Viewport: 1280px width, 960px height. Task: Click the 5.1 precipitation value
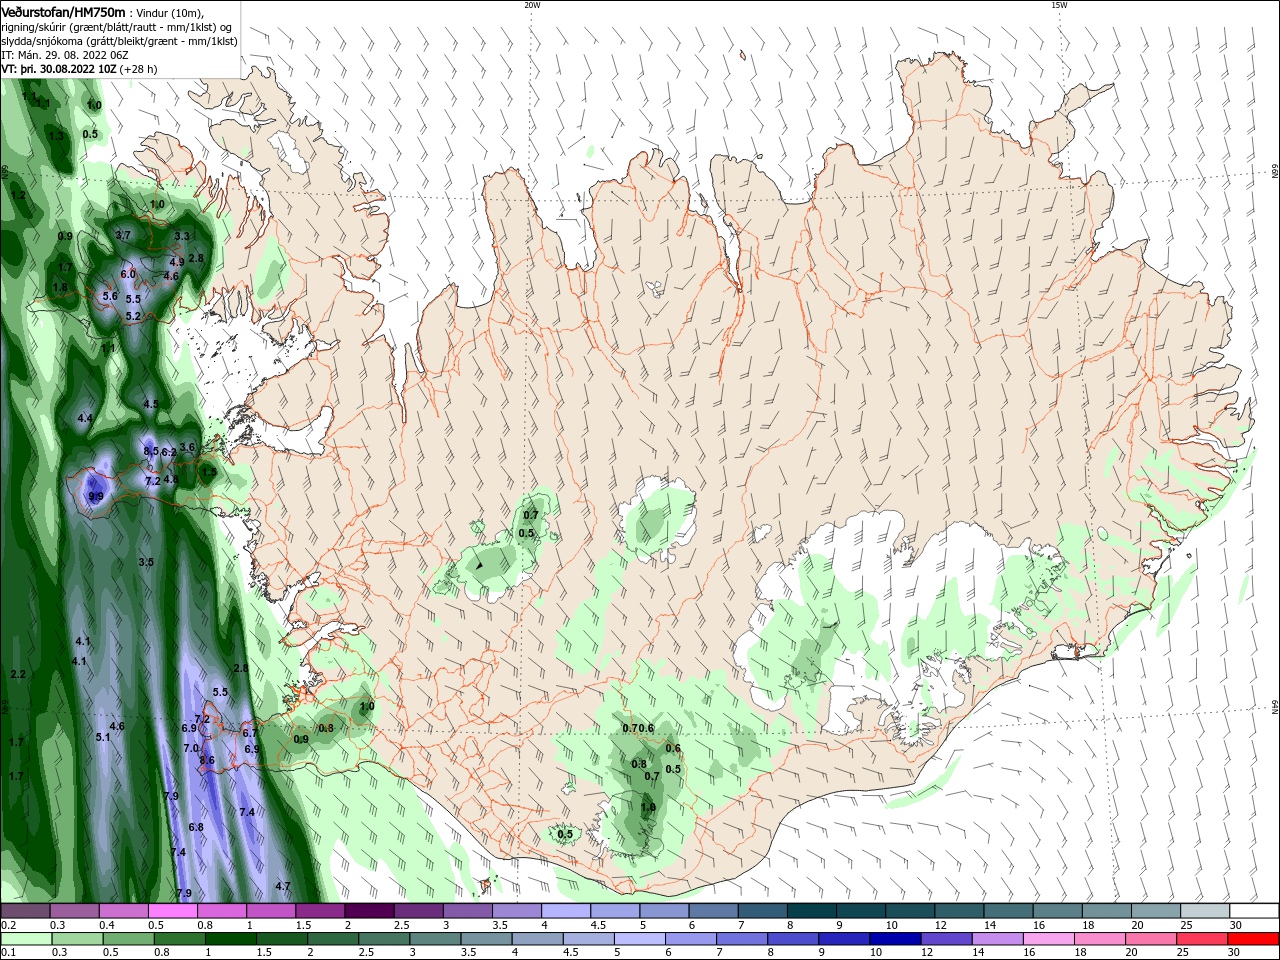click(x=103, y=737)
